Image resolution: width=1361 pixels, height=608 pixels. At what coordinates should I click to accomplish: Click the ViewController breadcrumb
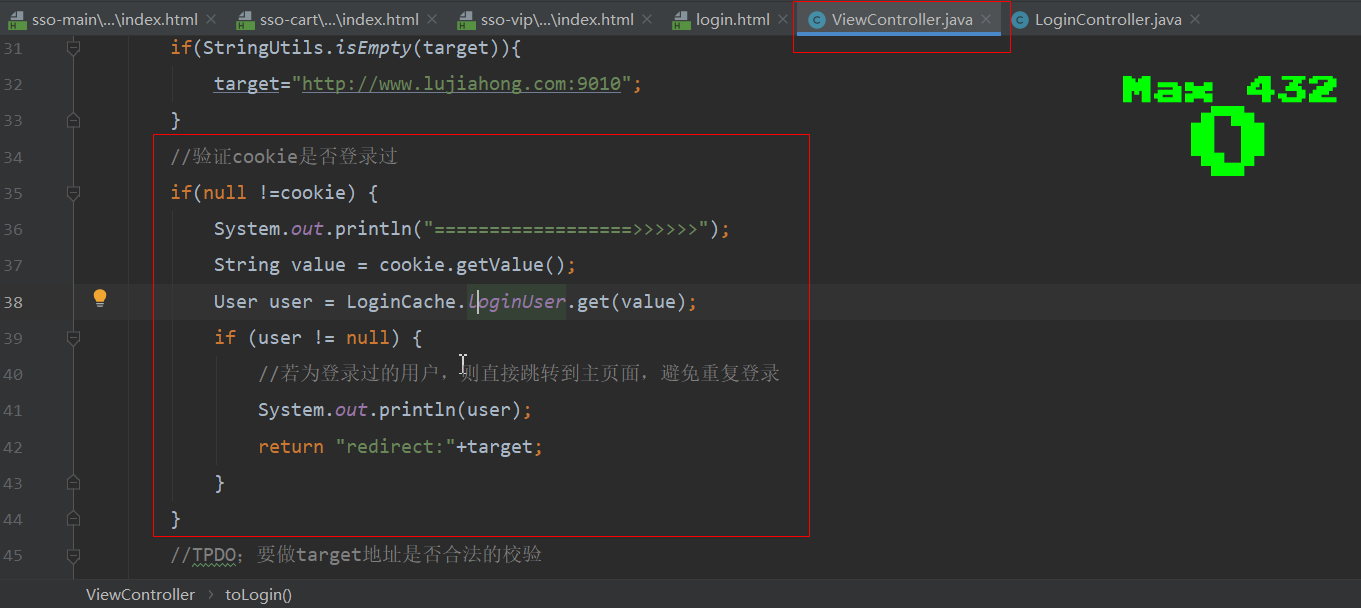pyautogui.click(x=140, y=594)
